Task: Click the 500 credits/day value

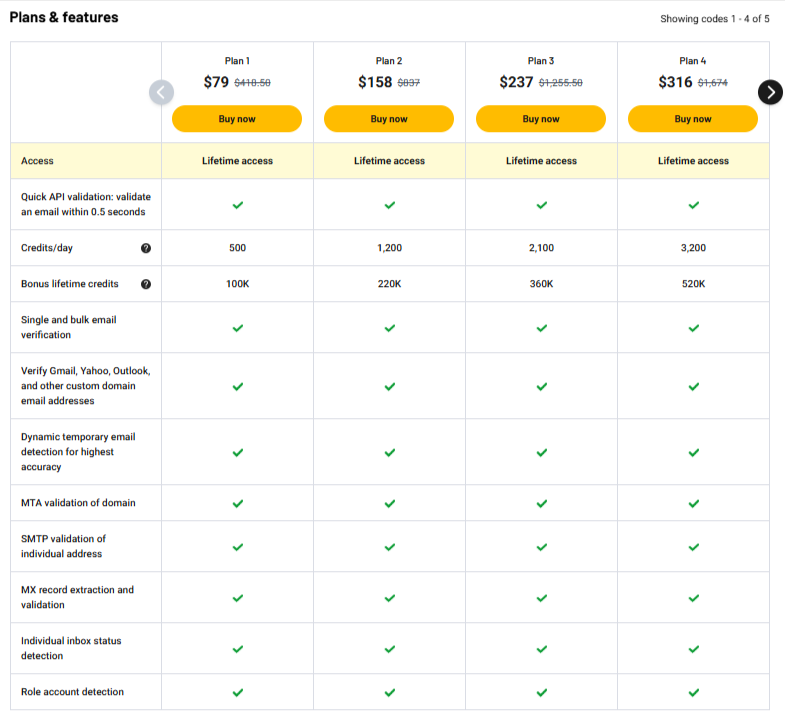Action: click(237, 248)
